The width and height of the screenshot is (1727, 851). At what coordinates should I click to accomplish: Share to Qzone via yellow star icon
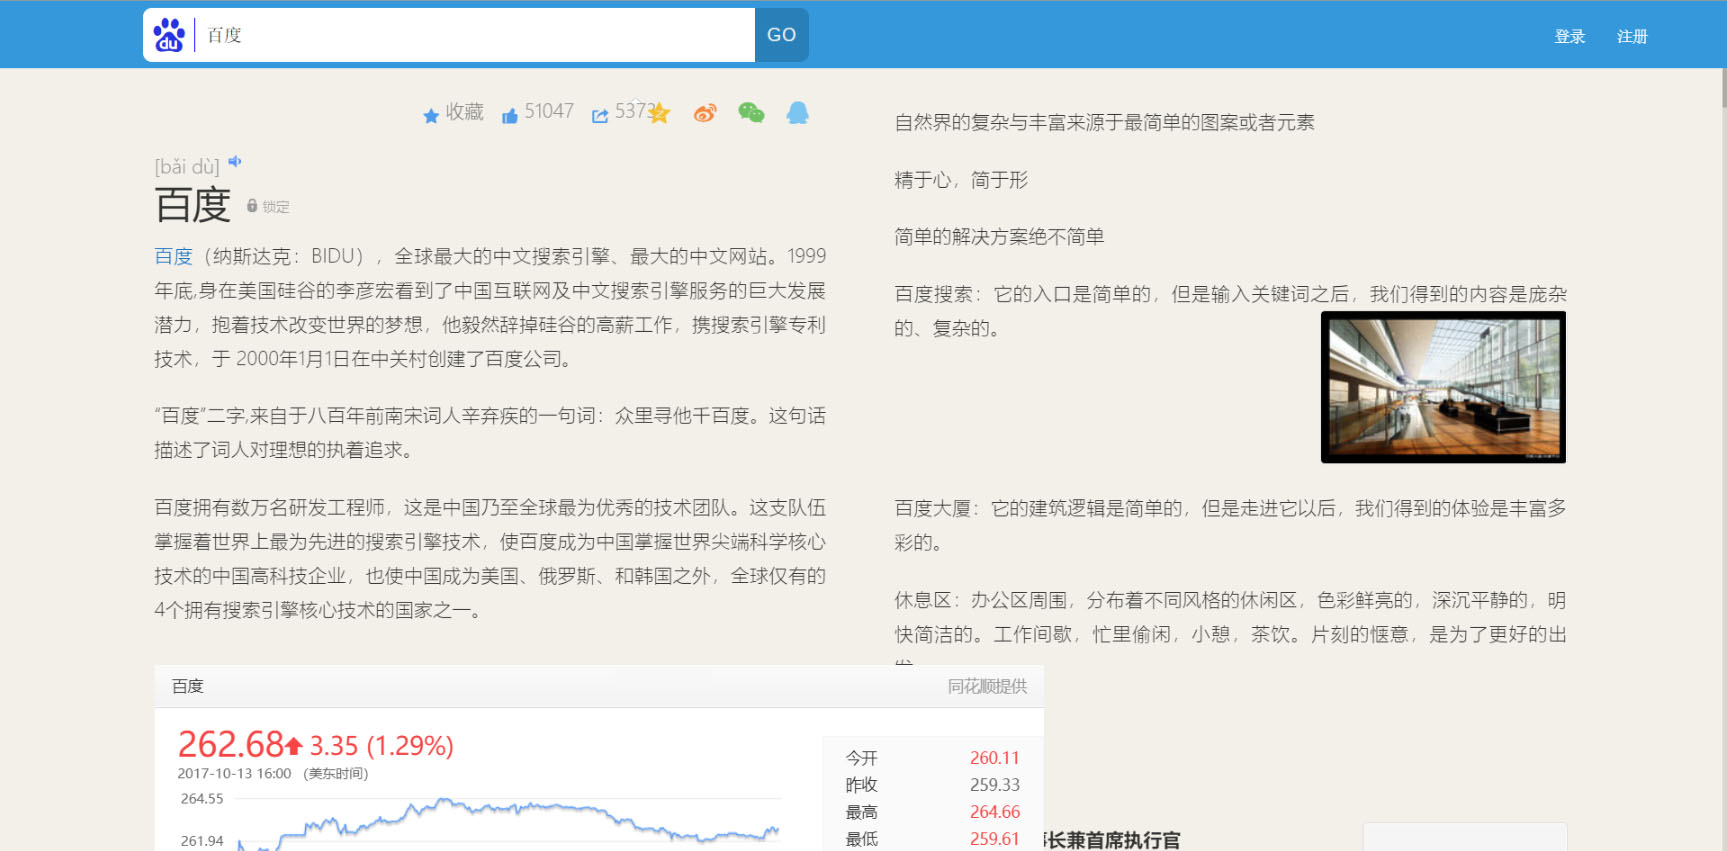pos(659,113)
